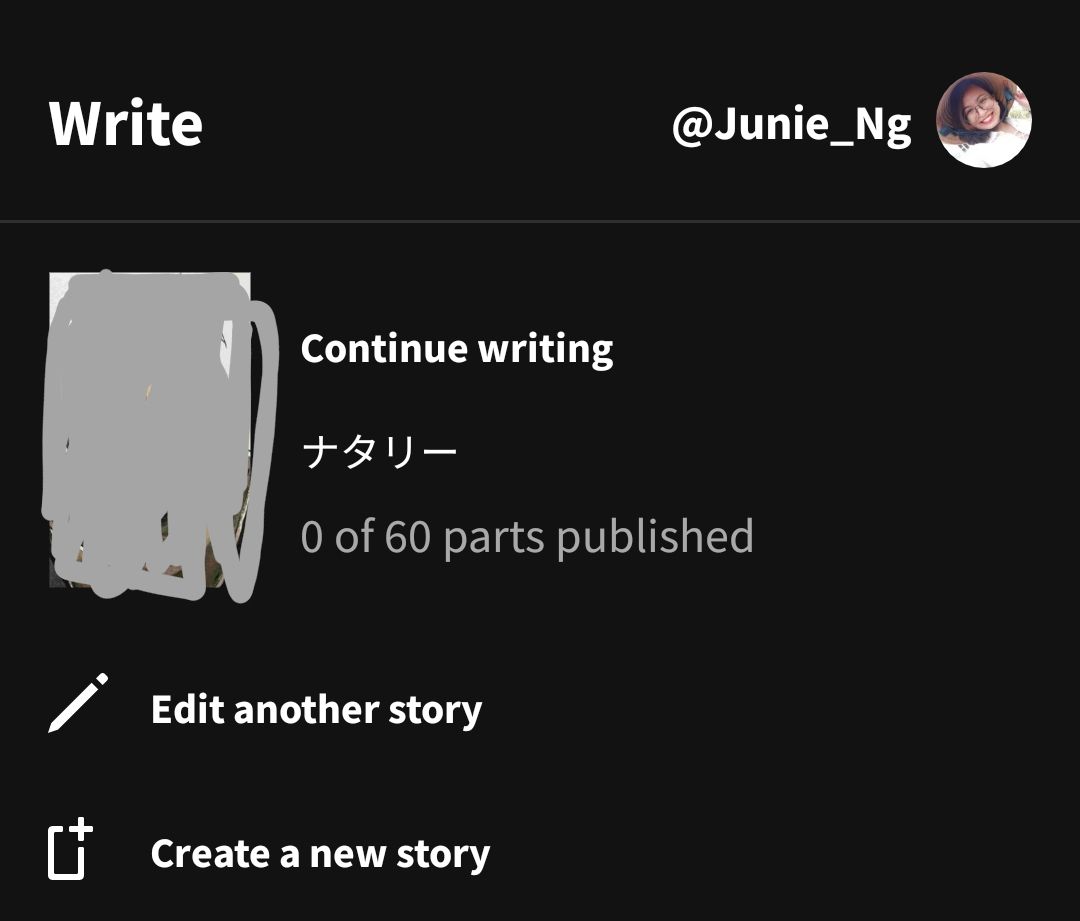Open the profile avatar picture

tap(984, 120)
